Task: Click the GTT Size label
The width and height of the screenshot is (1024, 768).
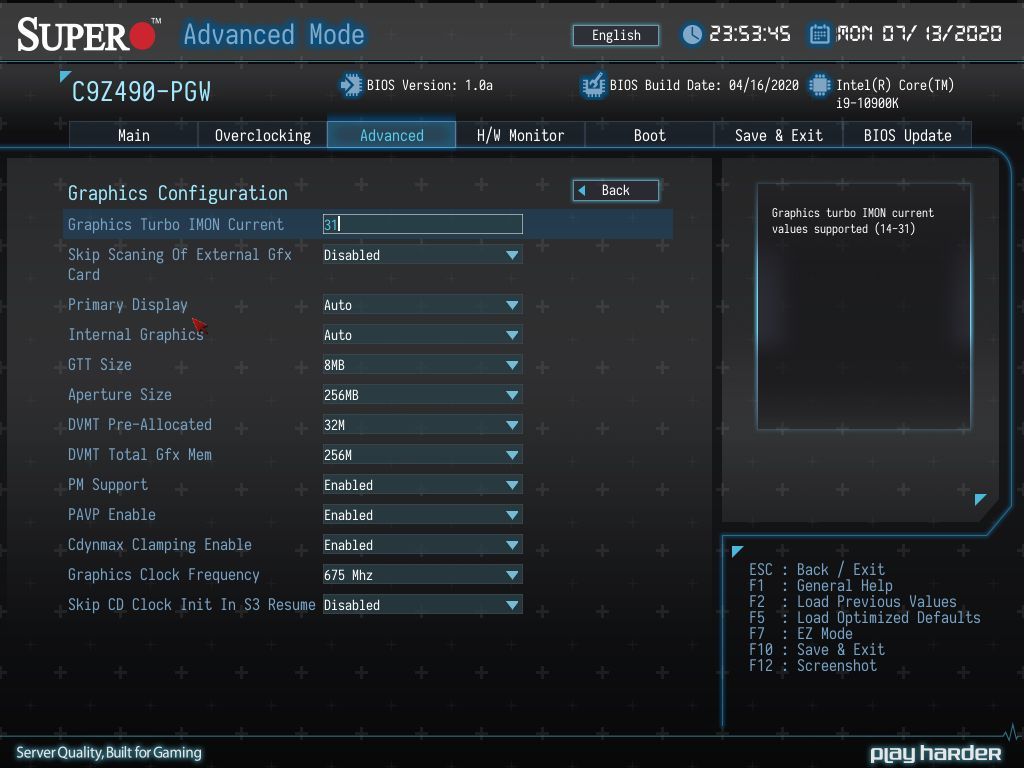Action: click(x=100, y=365)
